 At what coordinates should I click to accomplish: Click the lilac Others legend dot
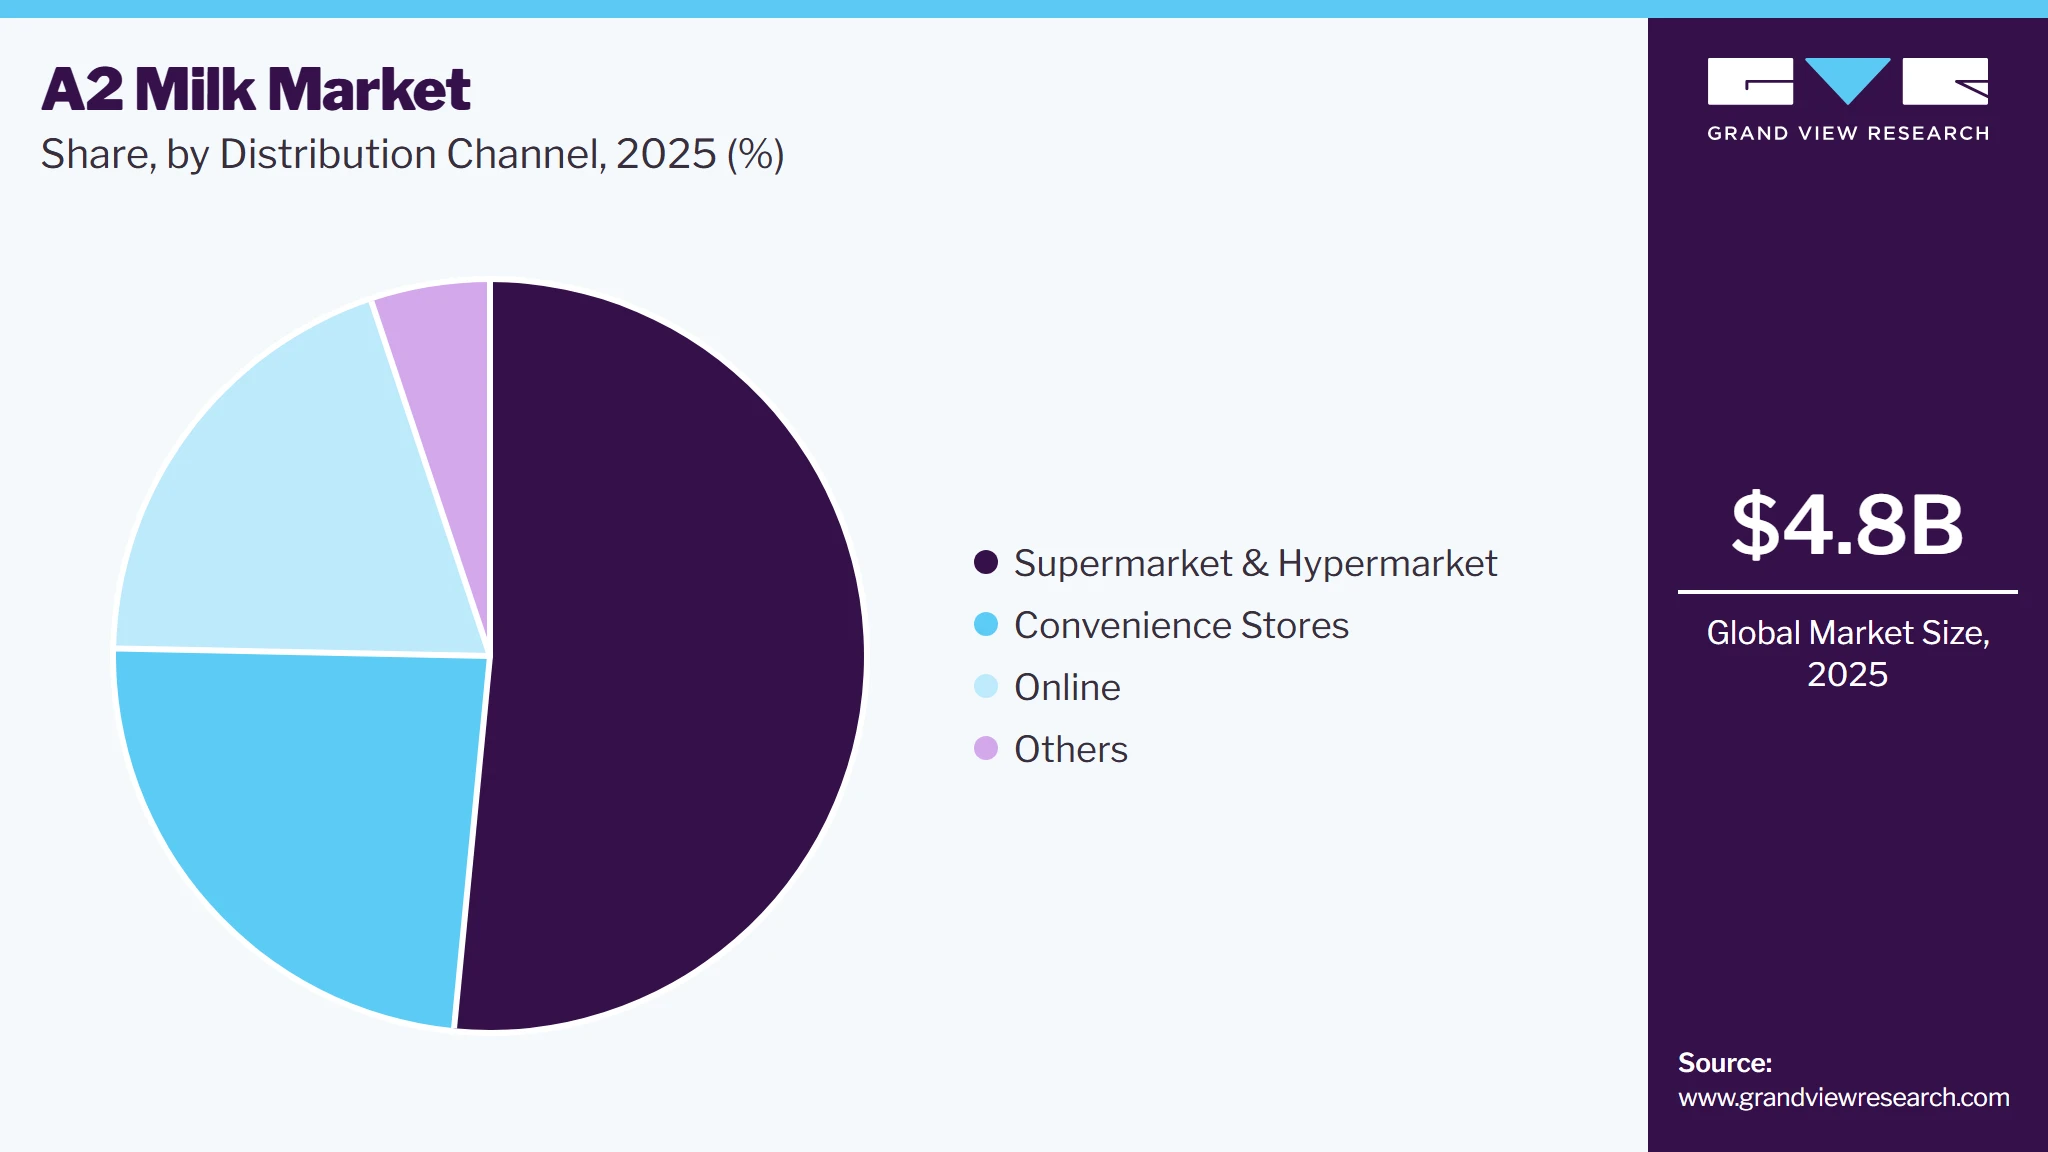click(x=986, y=749)
